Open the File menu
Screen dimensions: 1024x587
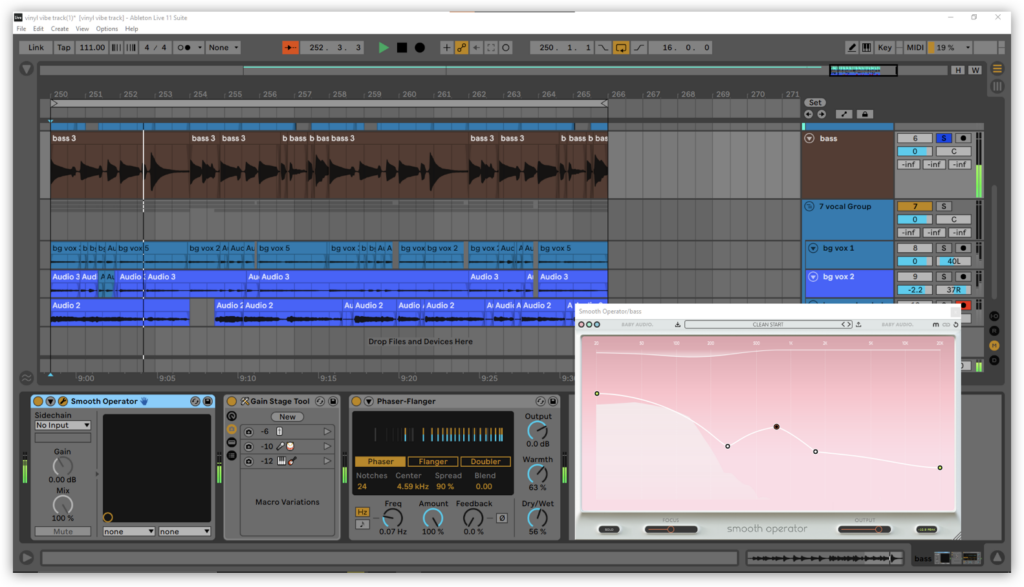22,29
